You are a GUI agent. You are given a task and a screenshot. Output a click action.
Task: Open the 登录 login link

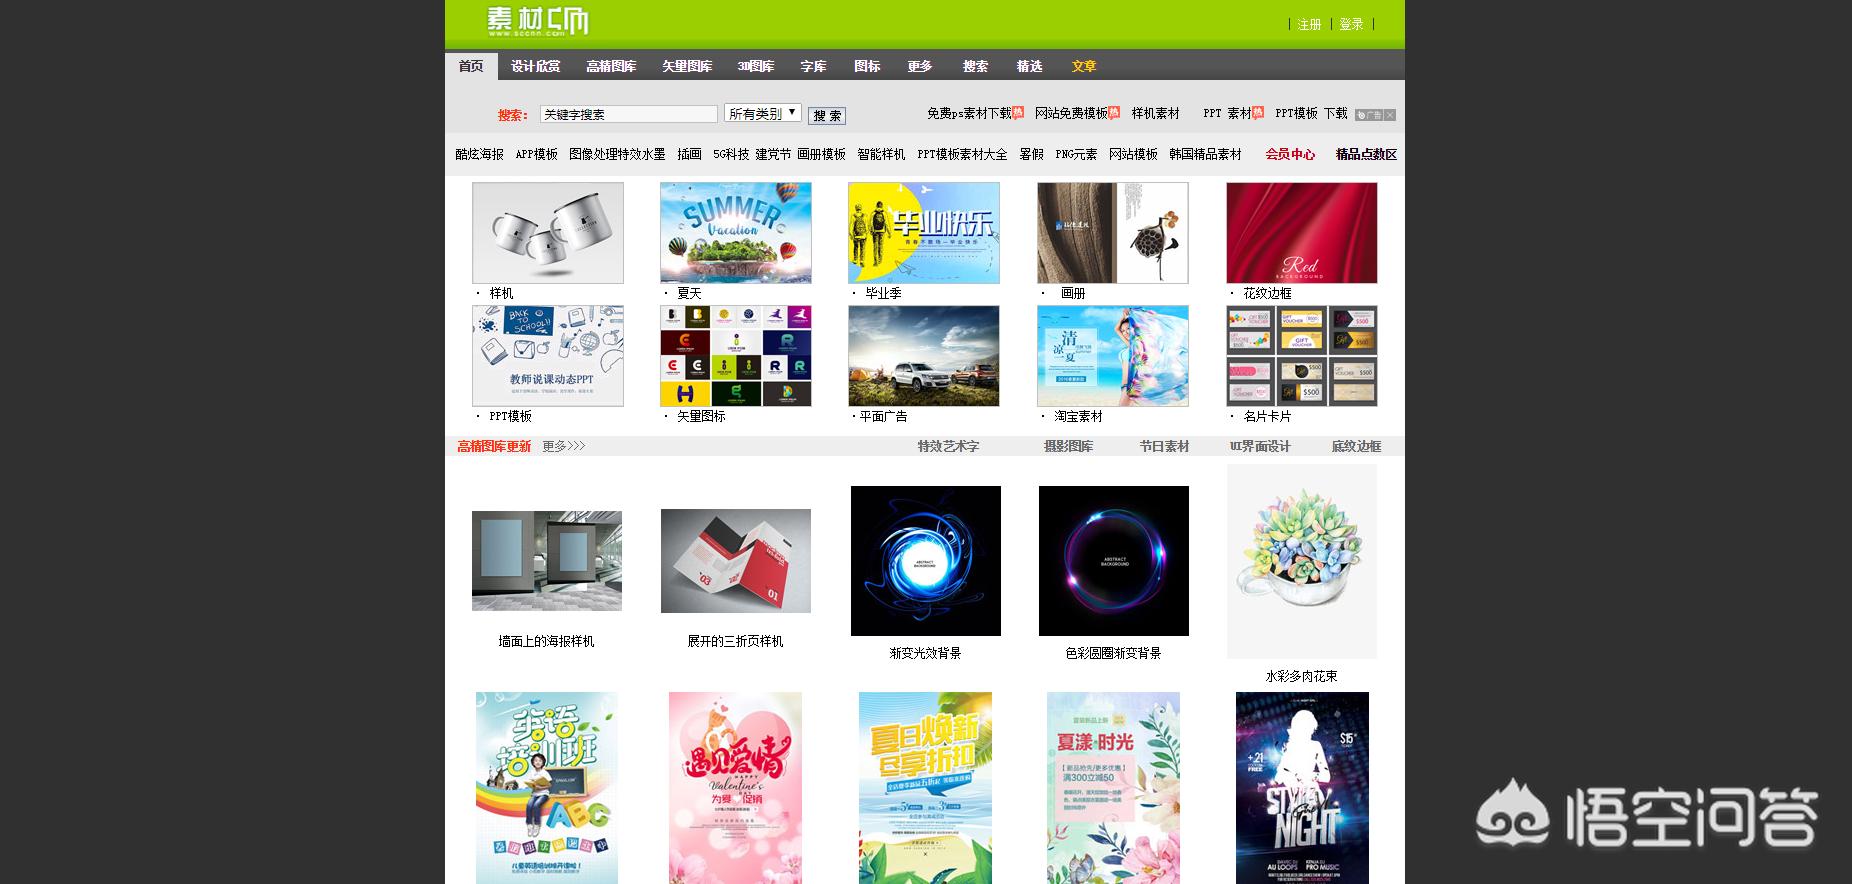point(1351,24)
